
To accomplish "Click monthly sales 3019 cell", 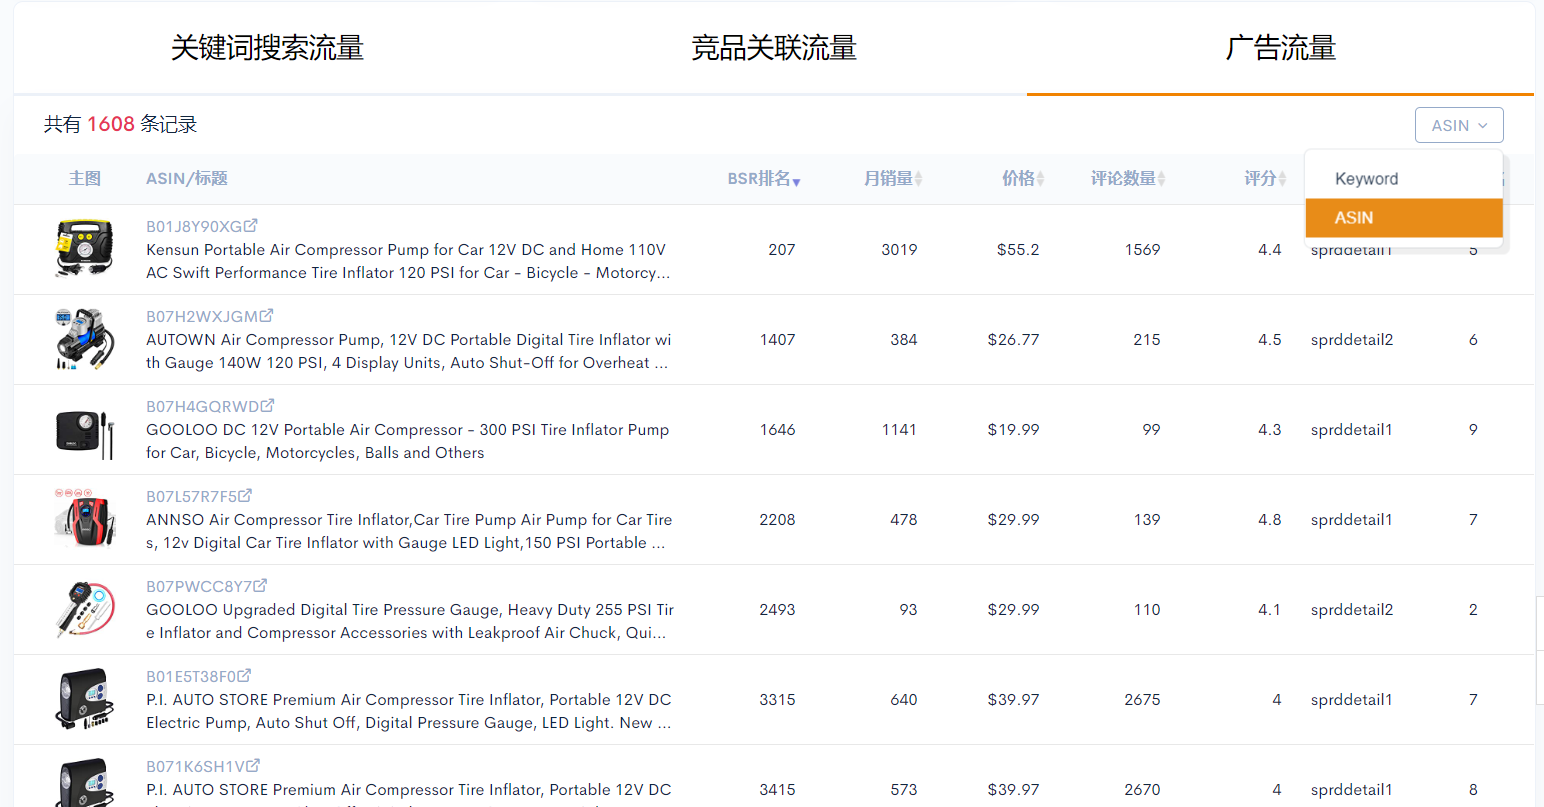I will tap(899, 250).
